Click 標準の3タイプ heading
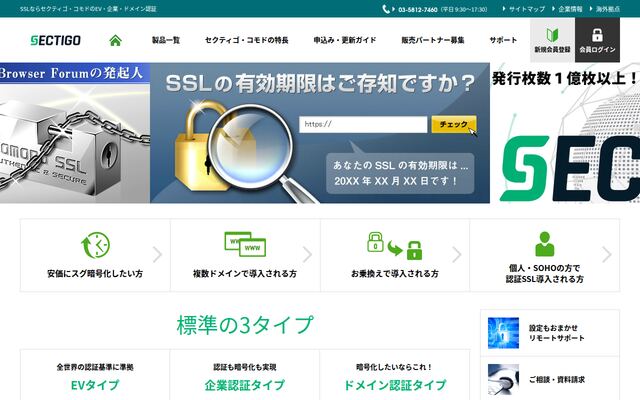640x400 pixels. point(245,325)
